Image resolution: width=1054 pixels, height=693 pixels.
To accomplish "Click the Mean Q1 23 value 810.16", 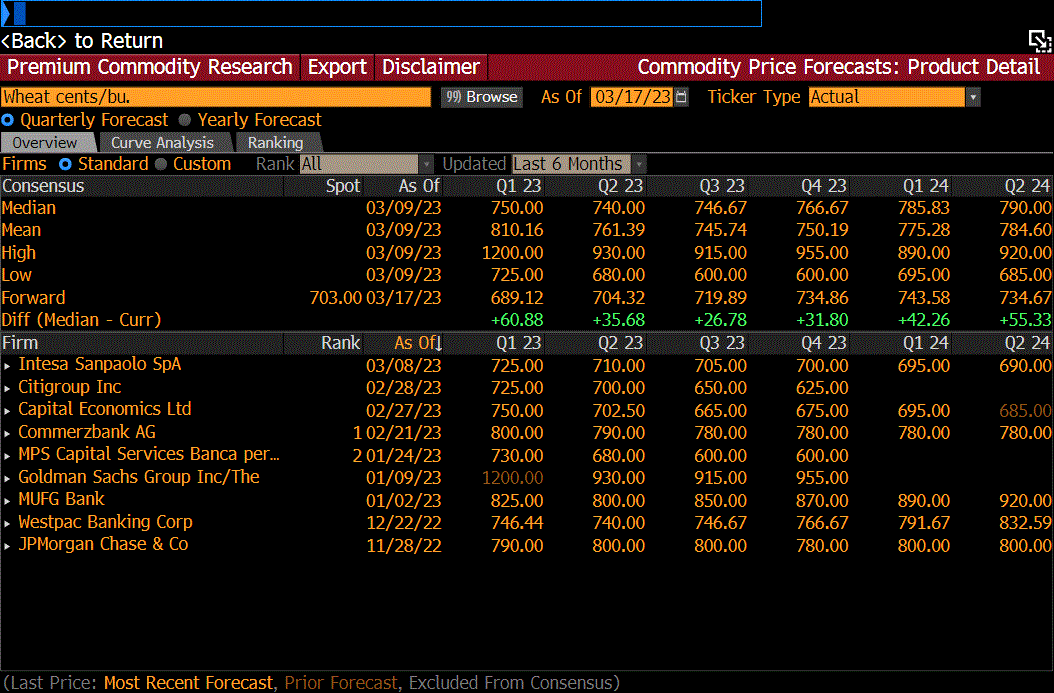I will [x=516, y=230].
